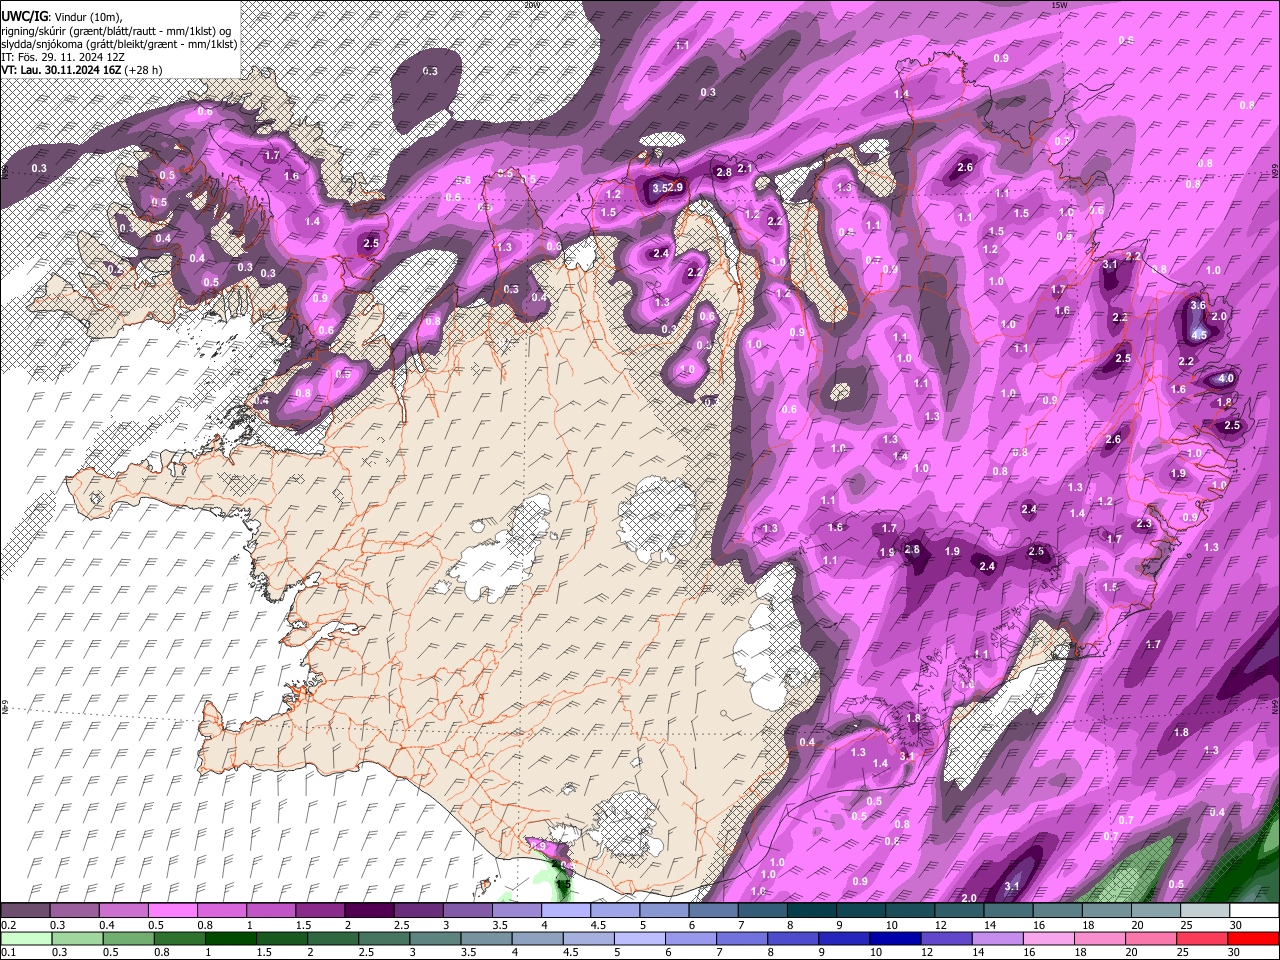Click the top legend swatch labeled 0.8

pyautogui.click(x=221, y=910)
